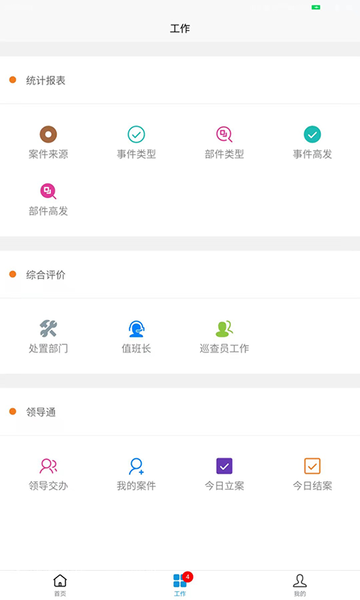Click the 事件高发 label

(x=312, y=154)
